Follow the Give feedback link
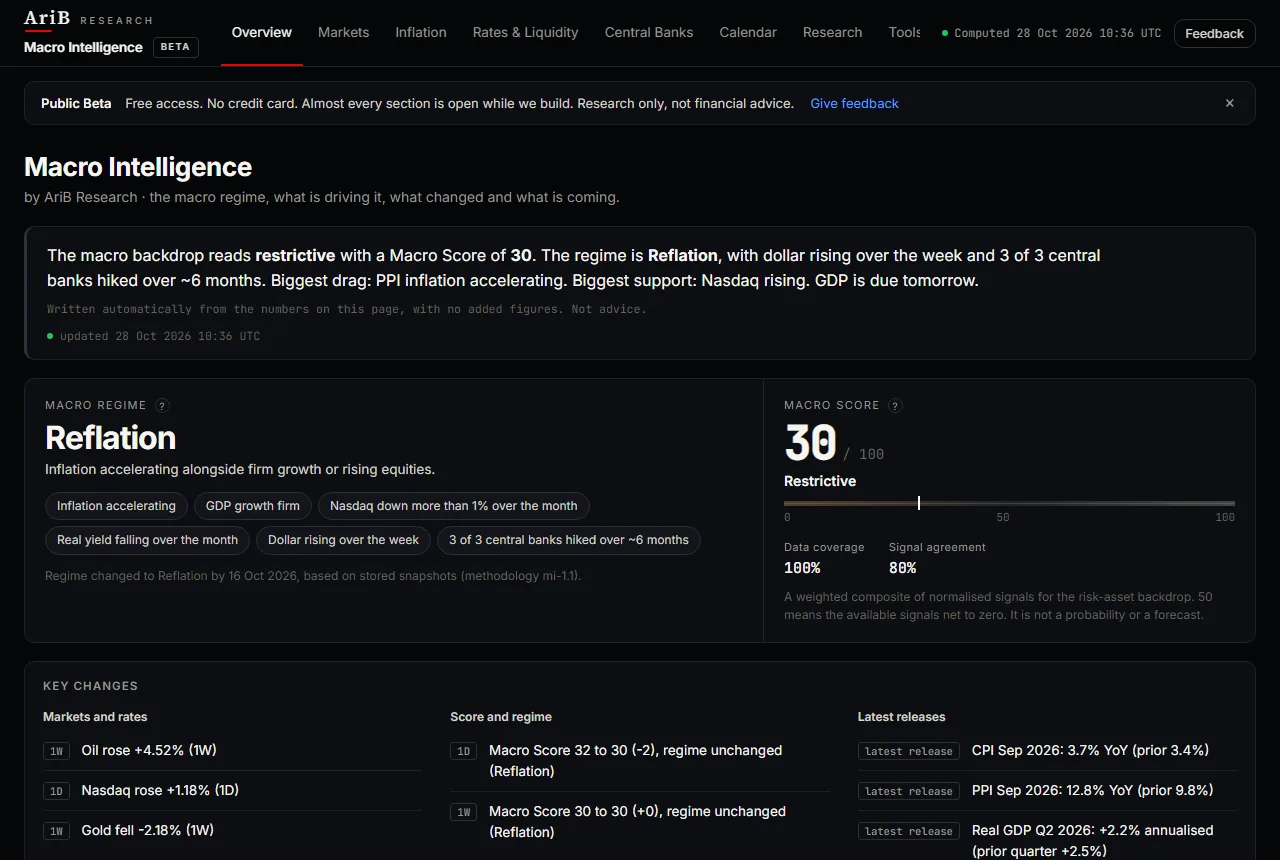 [x=855, y=103]
